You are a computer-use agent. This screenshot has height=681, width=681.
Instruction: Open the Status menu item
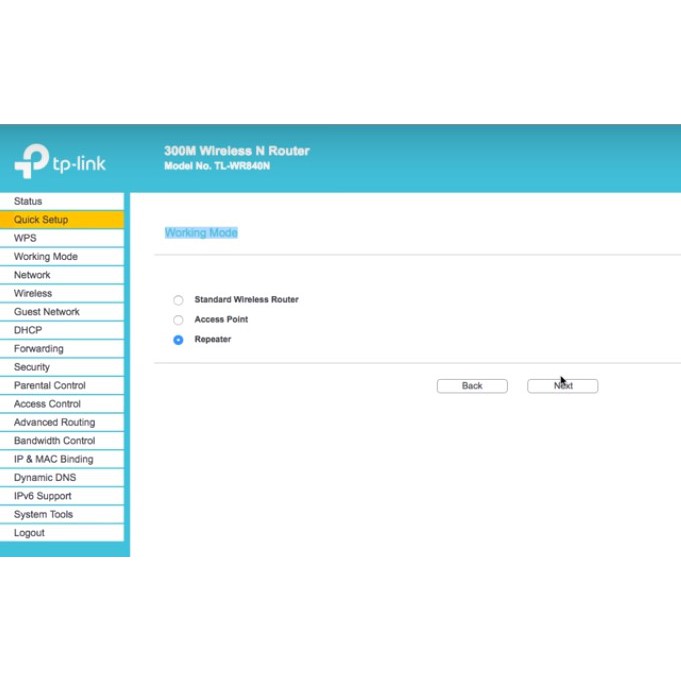click(x=28, y=201)
